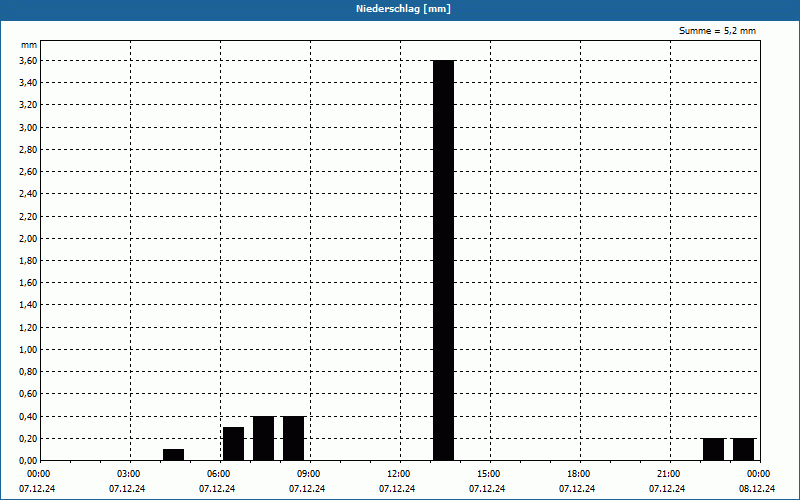Pick the 1,20 y-axis tick label
Image resolution: width=800 pixels, height=500 pixels.
[28, 328]
